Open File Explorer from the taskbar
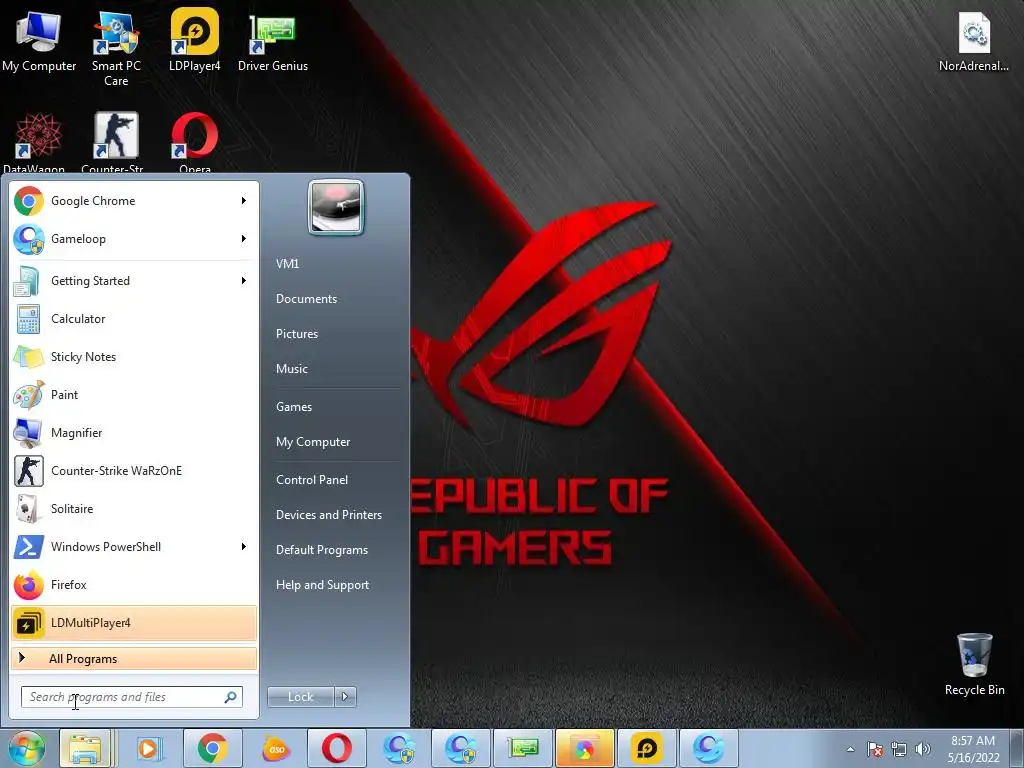Screen dimensions: 1024x768 click(x=86, y=748)
